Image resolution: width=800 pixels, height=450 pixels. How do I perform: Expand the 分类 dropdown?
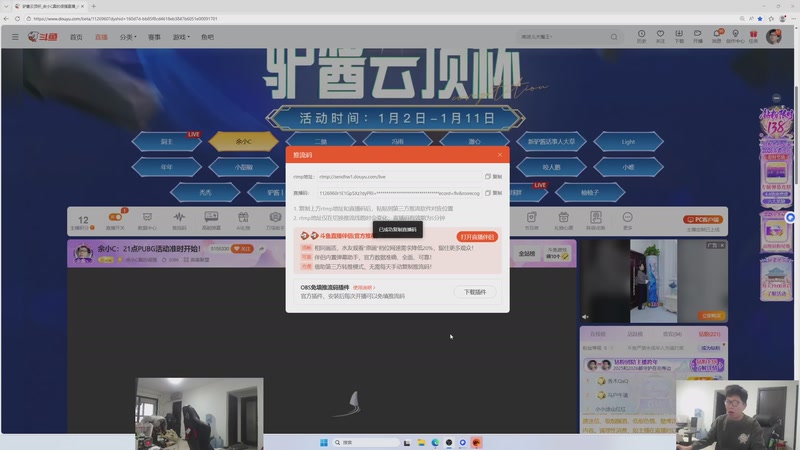(x=128, y=37)
